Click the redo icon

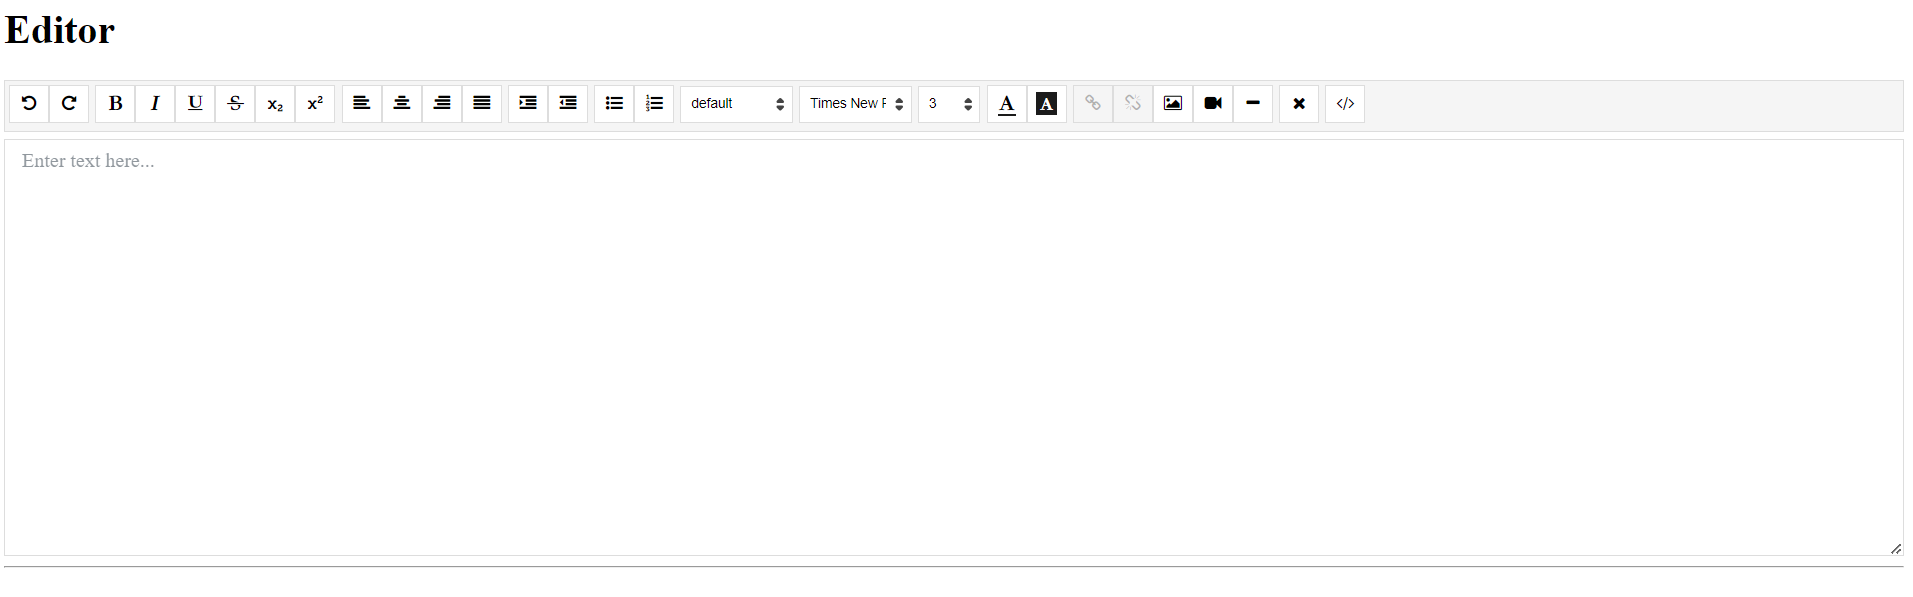coord(69,103)
